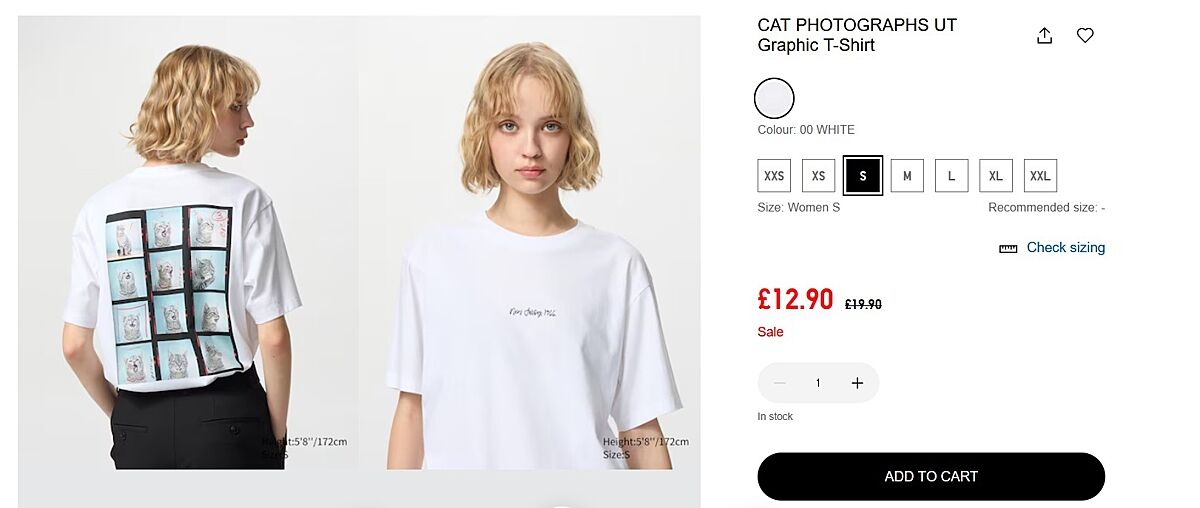Choose size XL
The image size is (1200, 508).
[x=996, y=176]
